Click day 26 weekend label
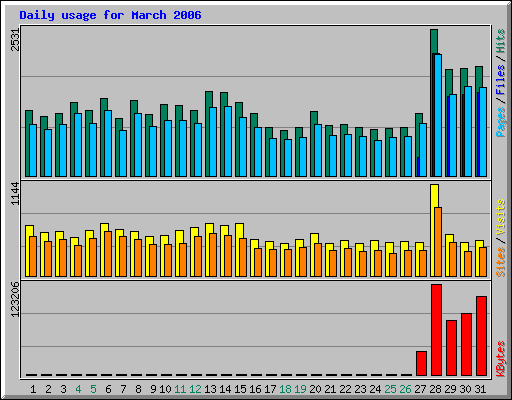Viewport: 512px width, 400px height. pyautogui.click(x=405, y=389)
